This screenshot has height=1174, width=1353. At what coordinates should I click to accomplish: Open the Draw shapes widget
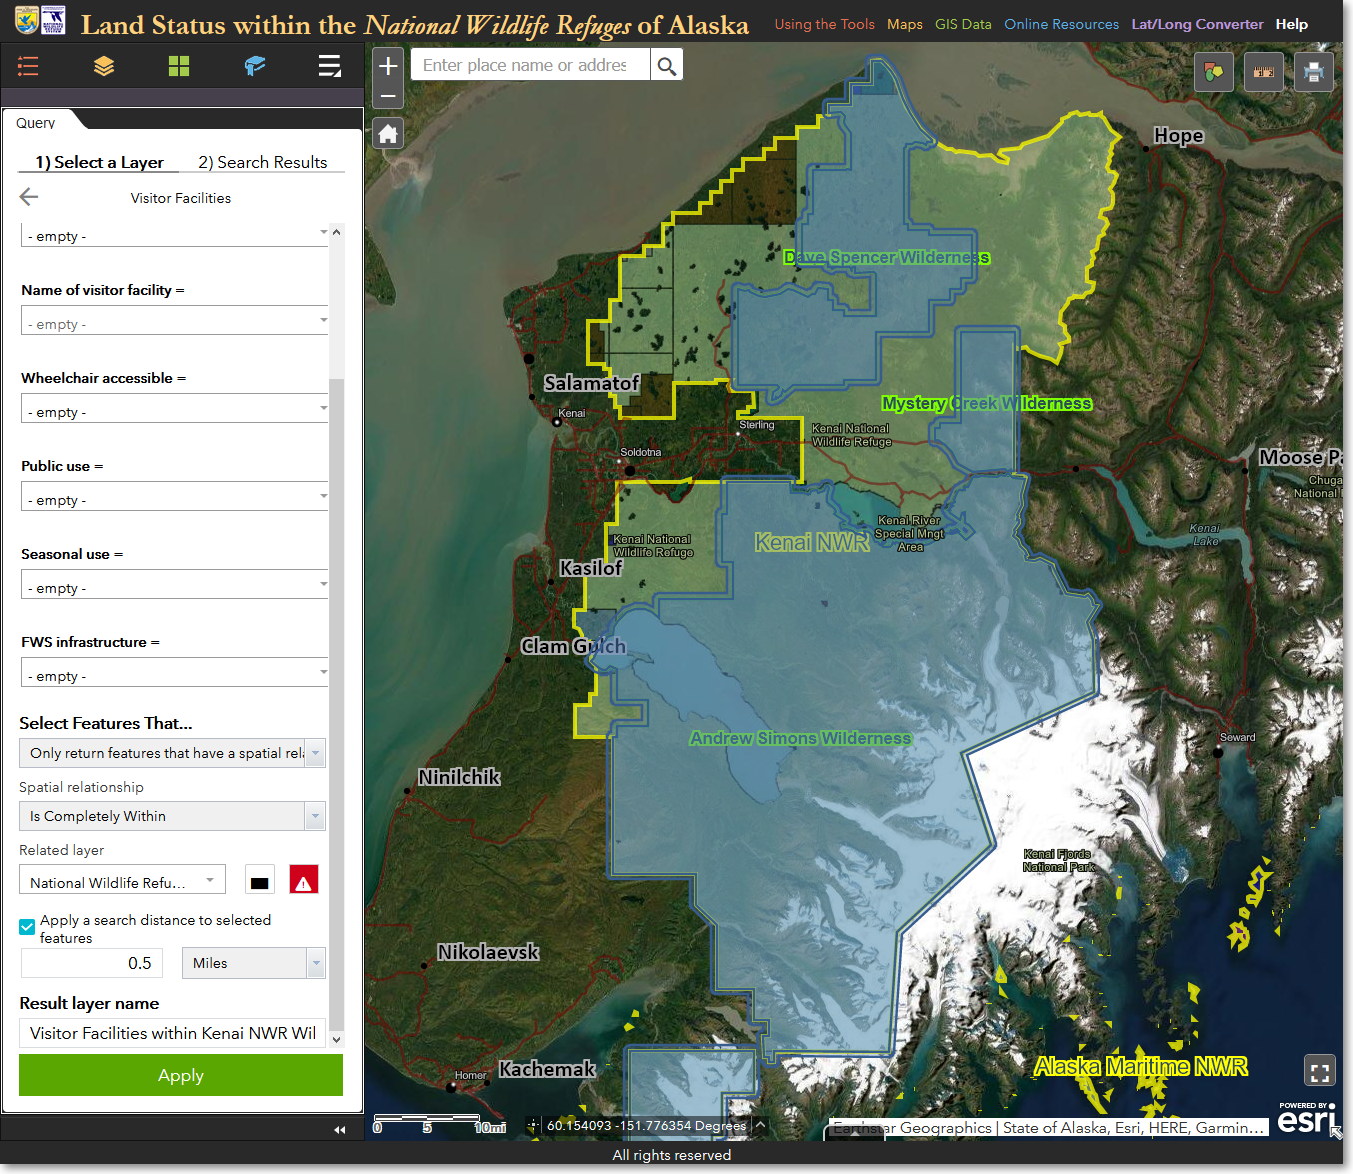coord(1214,72)
